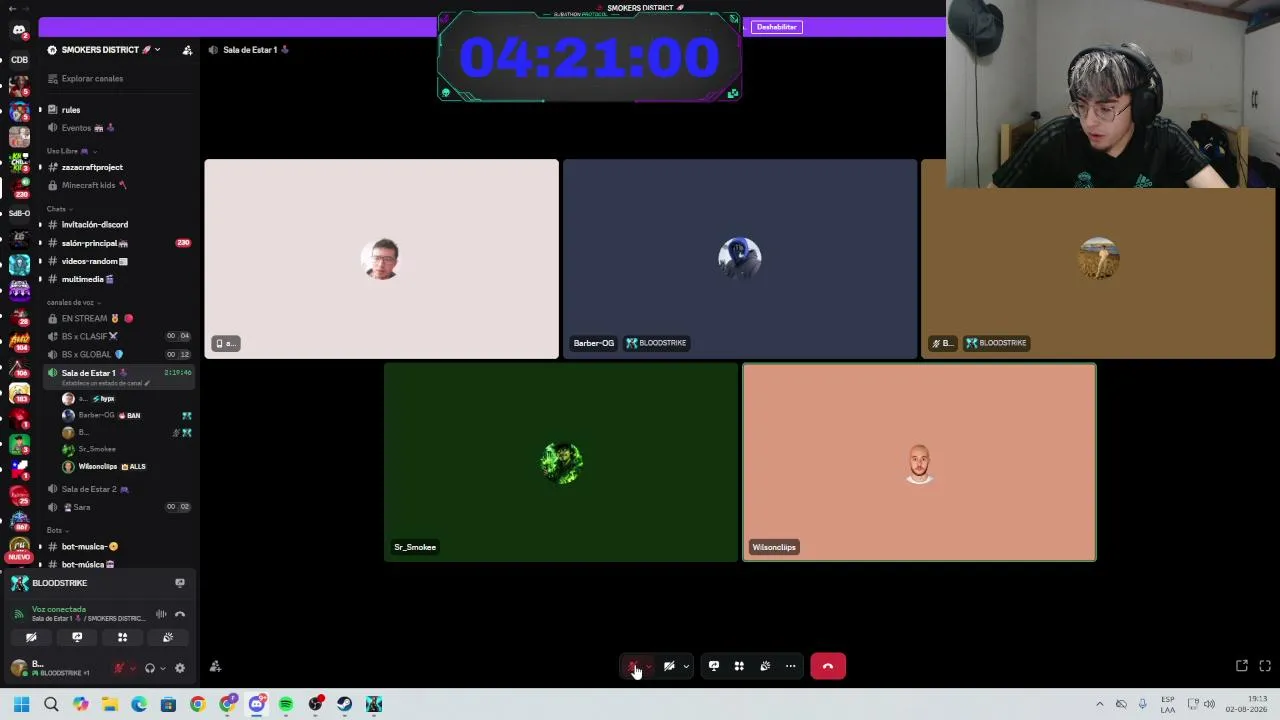Open the multimedia channel
Image resolution: width=1280 pixels, height=720 pixels.
click(118, 279)
